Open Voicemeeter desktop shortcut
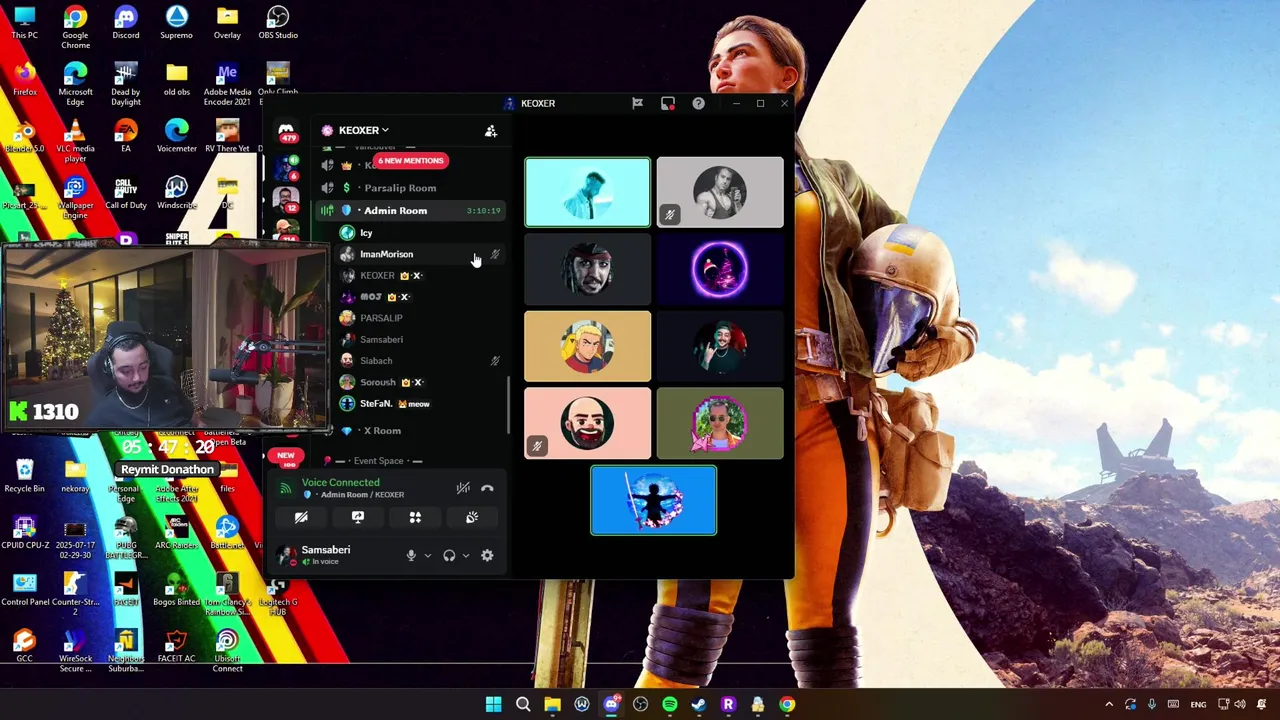 (x=176, y=136)
